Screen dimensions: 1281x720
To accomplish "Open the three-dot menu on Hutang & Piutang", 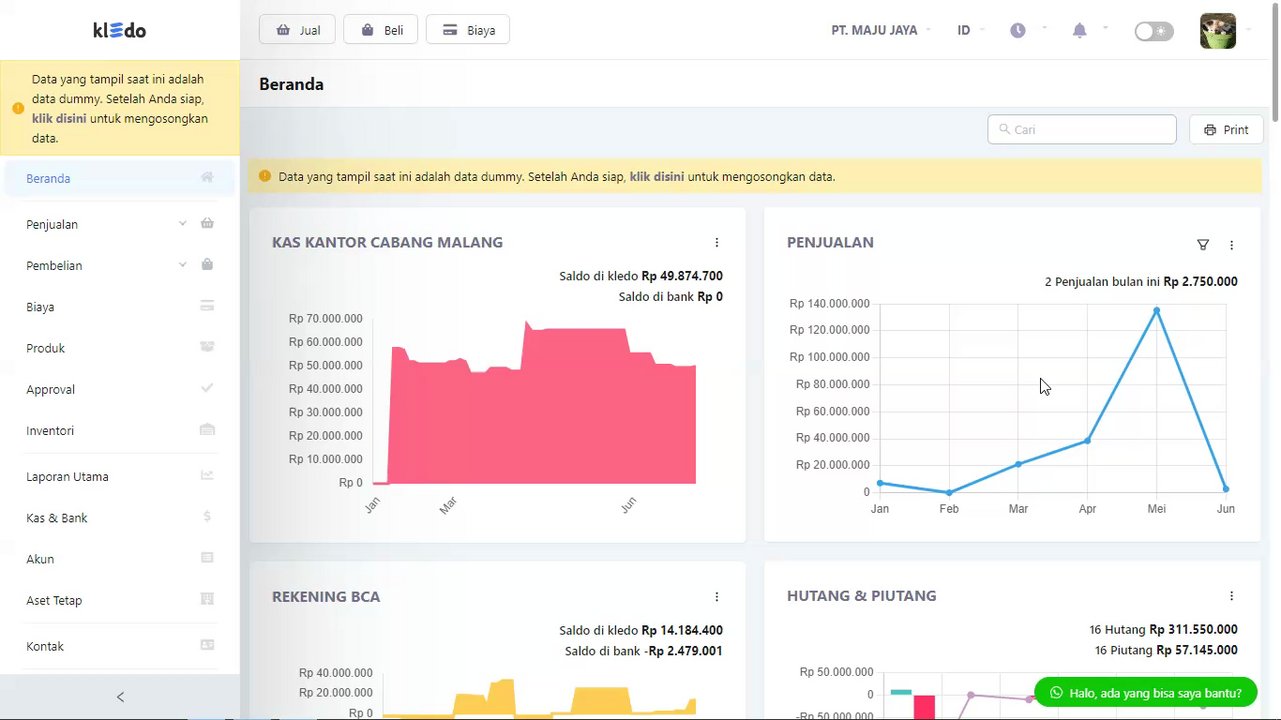I will coord(1231,596).
